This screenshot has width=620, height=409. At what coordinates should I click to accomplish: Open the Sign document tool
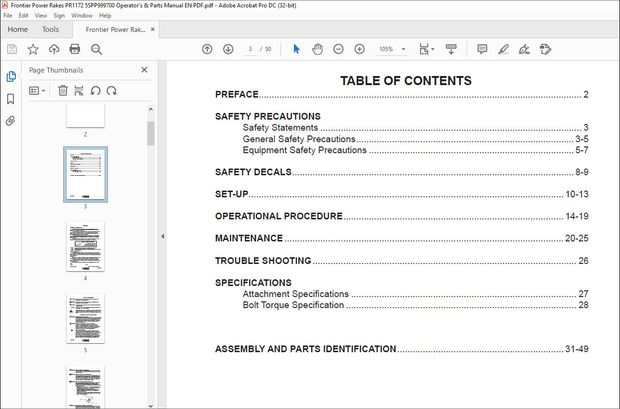click(524, 49)
